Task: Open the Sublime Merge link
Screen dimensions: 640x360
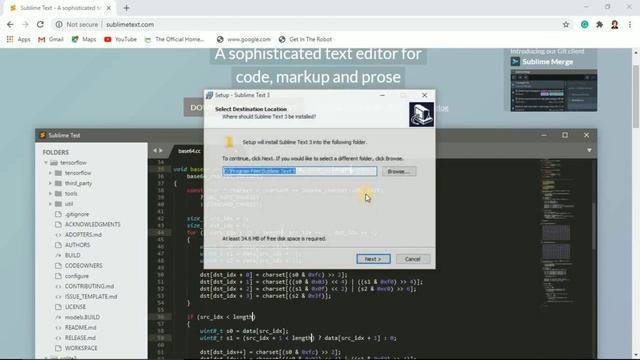Action: click(x=547, y=62)
